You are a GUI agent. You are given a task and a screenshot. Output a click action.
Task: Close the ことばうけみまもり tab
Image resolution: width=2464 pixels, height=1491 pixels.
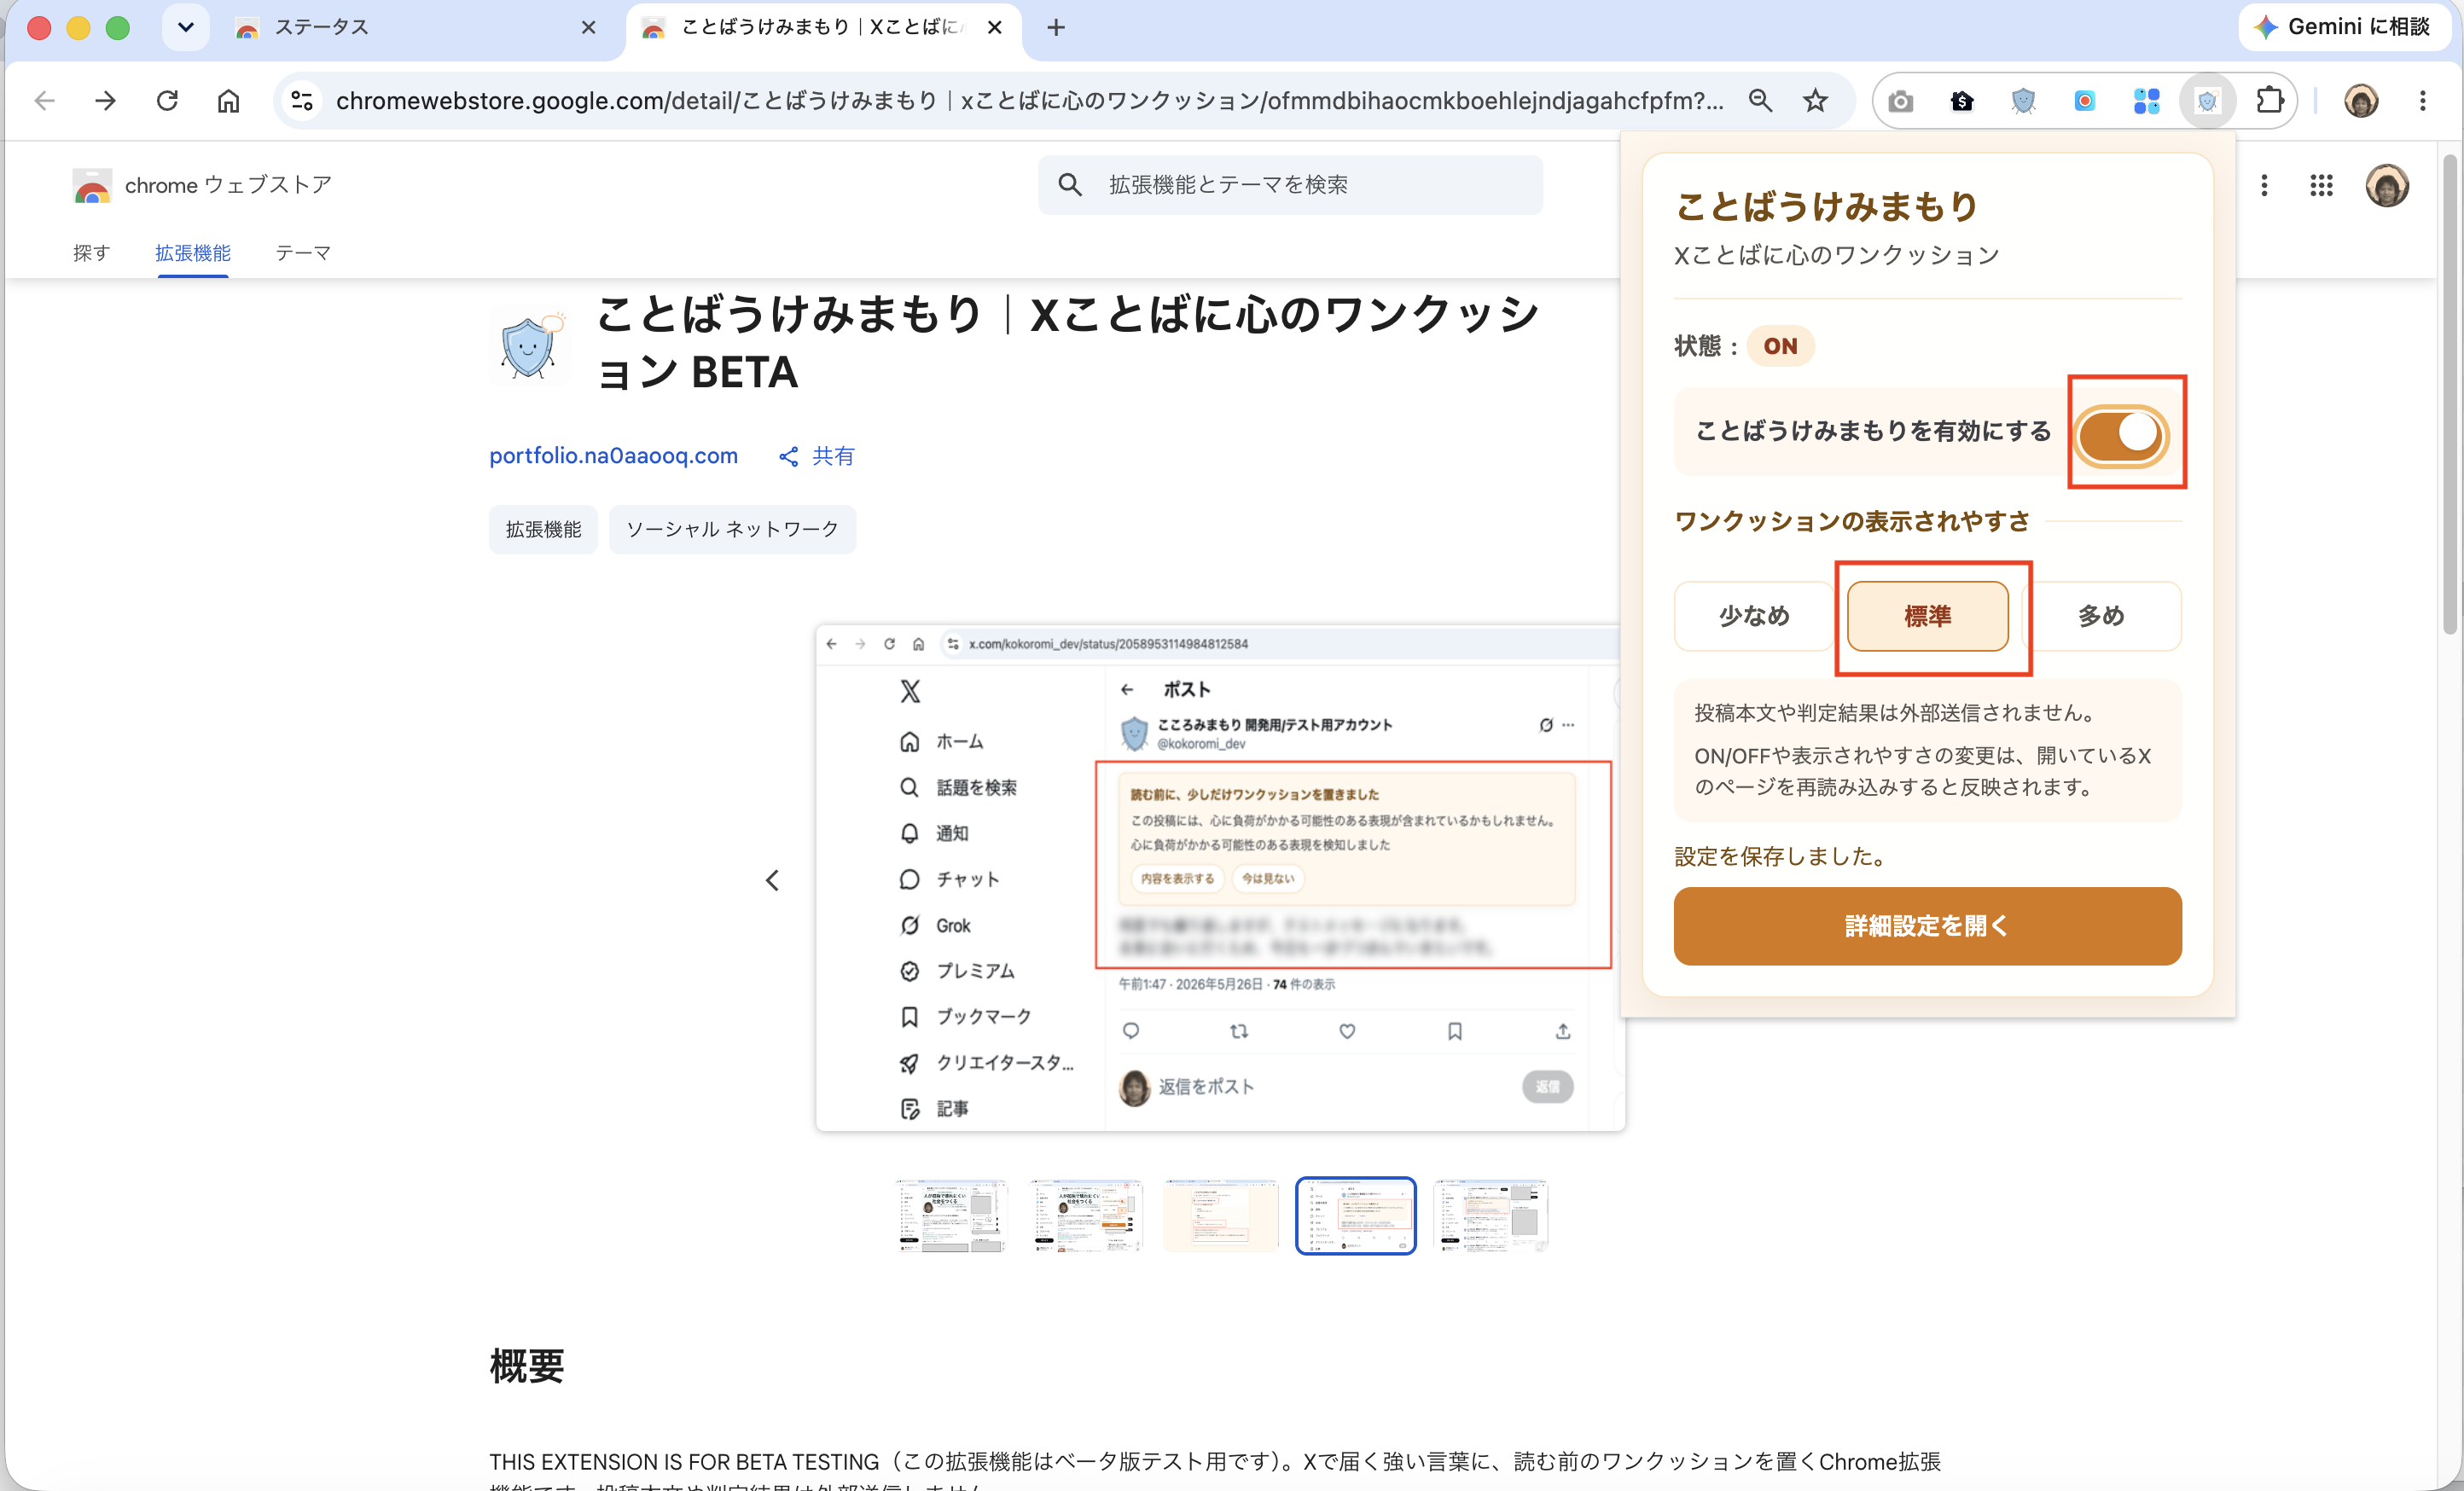994,27
